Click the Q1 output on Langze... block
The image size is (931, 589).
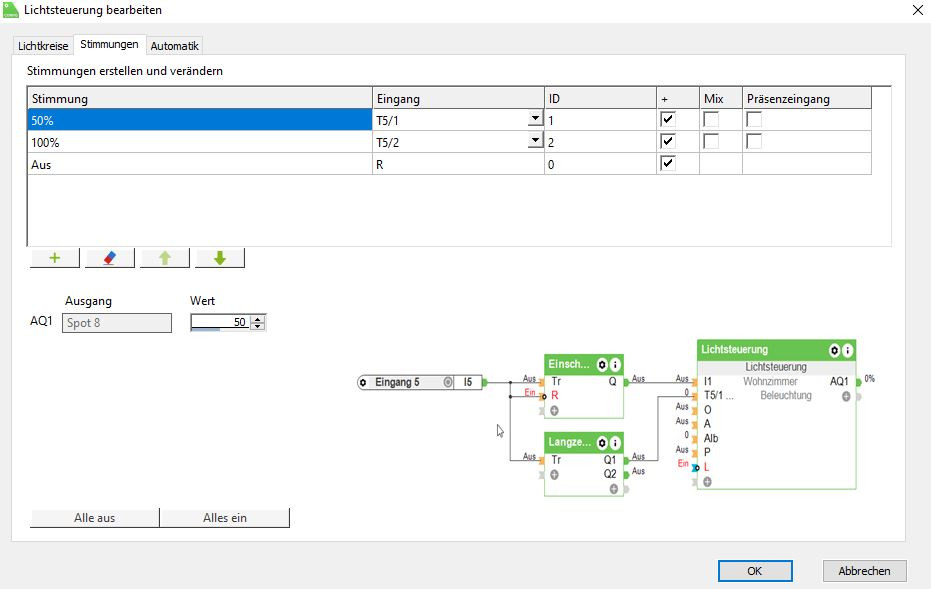[610, 460]
